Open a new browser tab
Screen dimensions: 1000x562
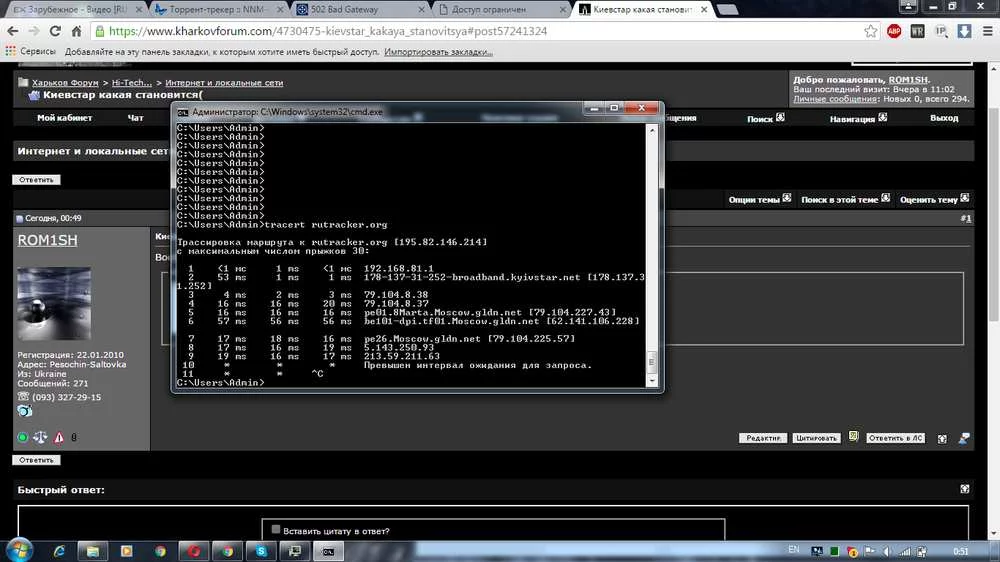726,10
